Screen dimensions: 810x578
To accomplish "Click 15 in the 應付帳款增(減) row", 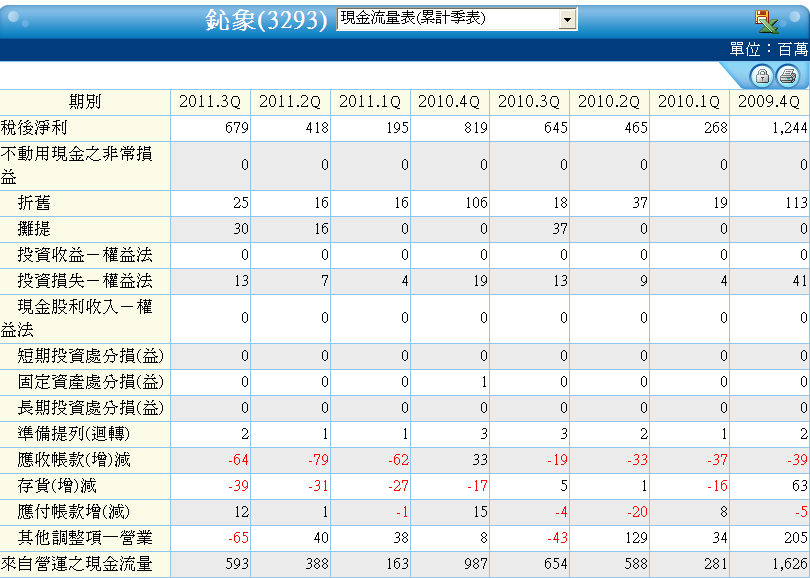I will click(x=480, y=512).
